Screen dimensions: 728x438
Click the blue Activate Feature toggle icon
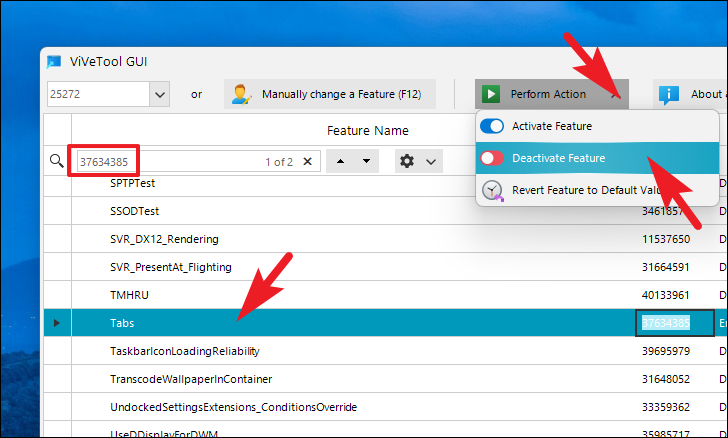[x=492, y=126]
